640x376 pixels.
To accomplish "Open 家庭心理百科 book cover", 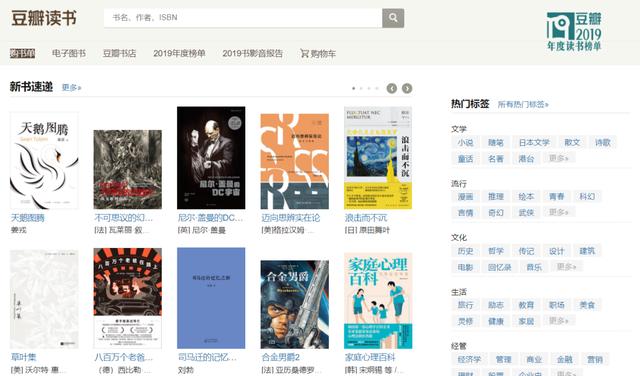I will 378,301.
